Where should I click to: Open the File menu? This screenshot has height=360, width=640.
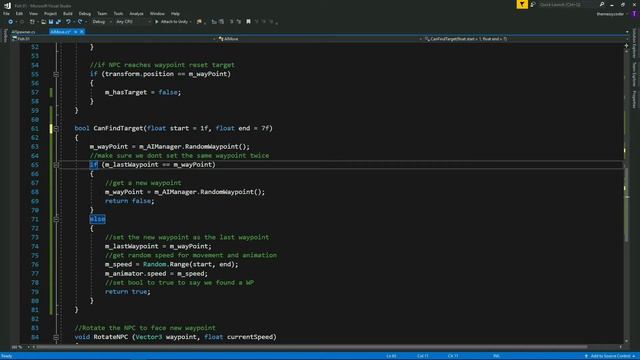6,13
